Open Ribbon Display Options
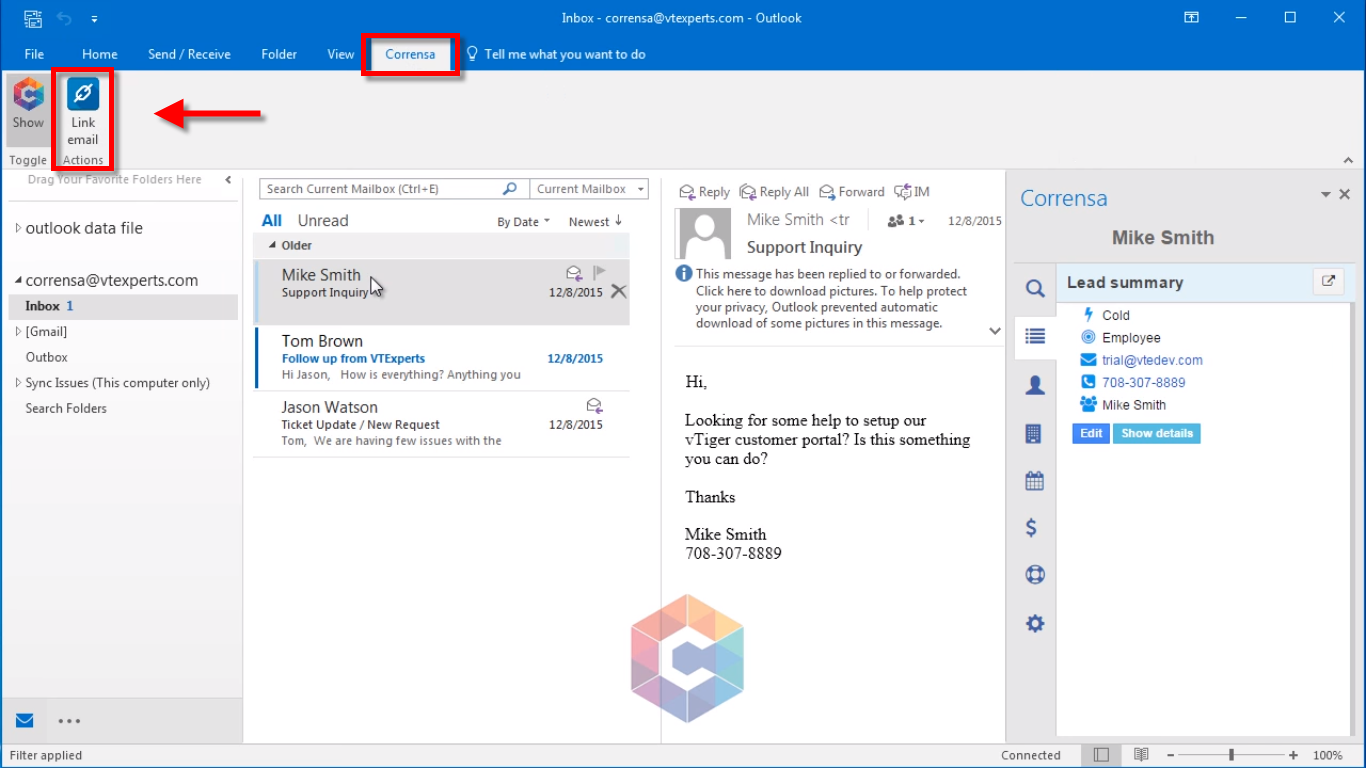 point(1192,17)
